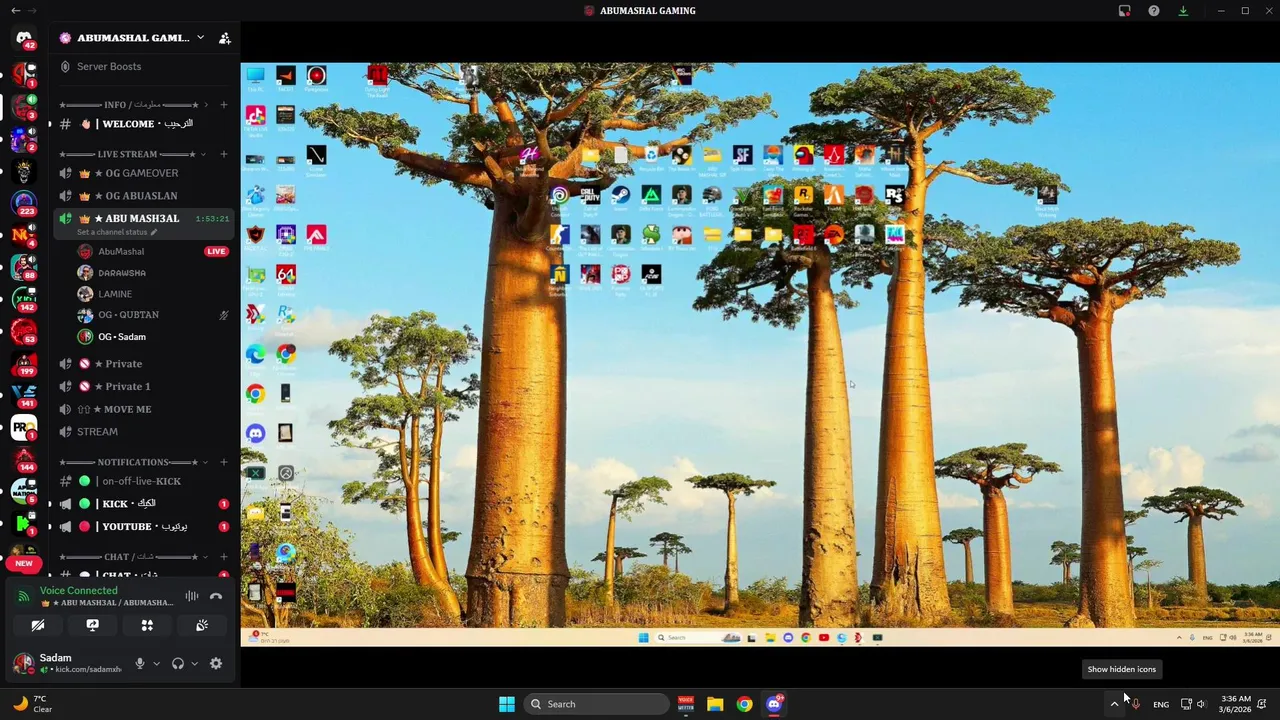
Task: Join the STREAM voice channel
Action: (x=144, y=432)
